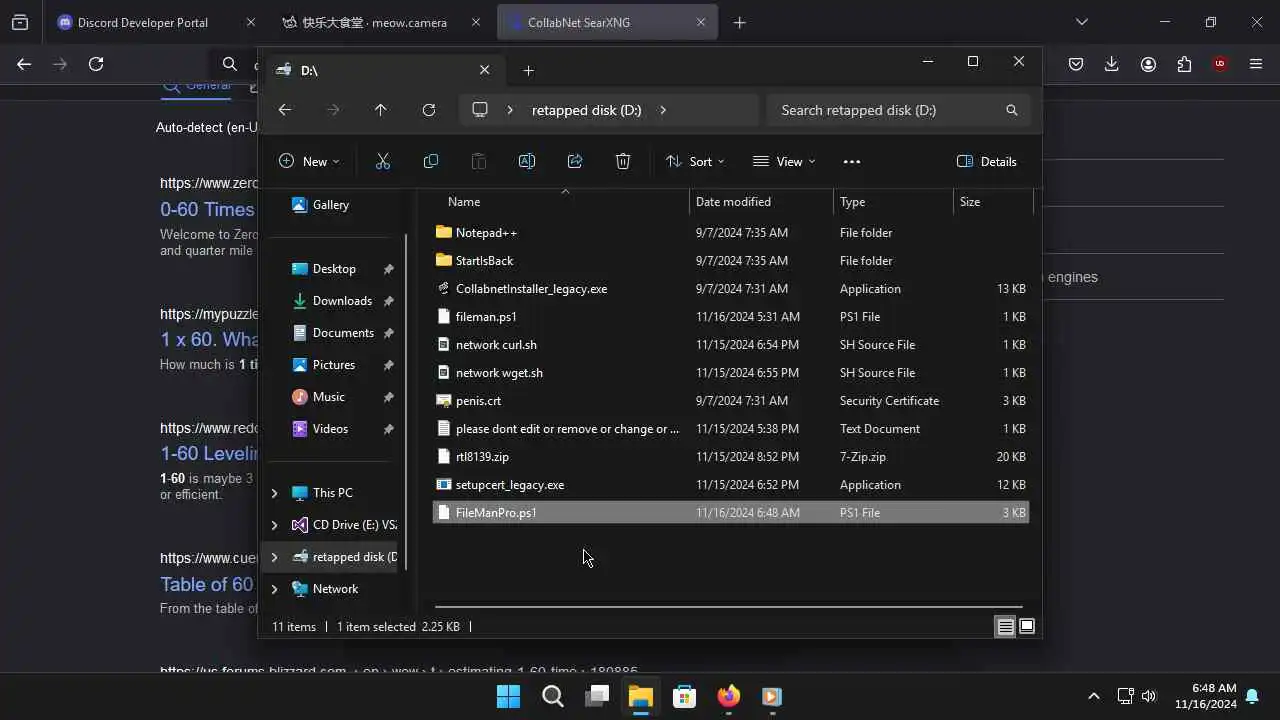Expand Network tree node
Image resolution: width=1280 pixels, height=720 pixels.
(275, 589)
